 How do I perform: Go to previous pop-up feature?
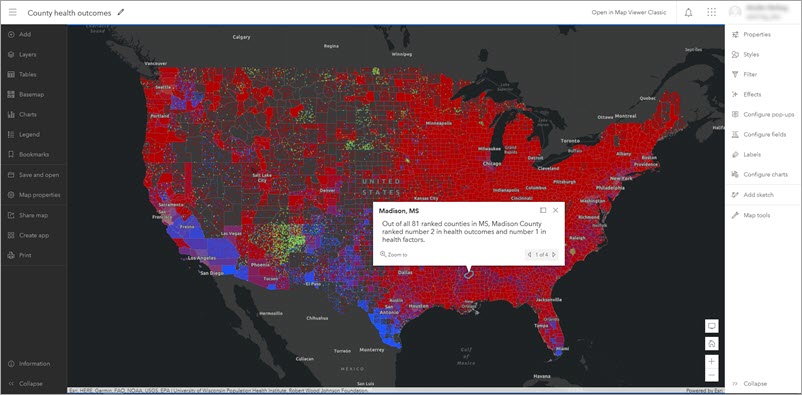point(529,254)
